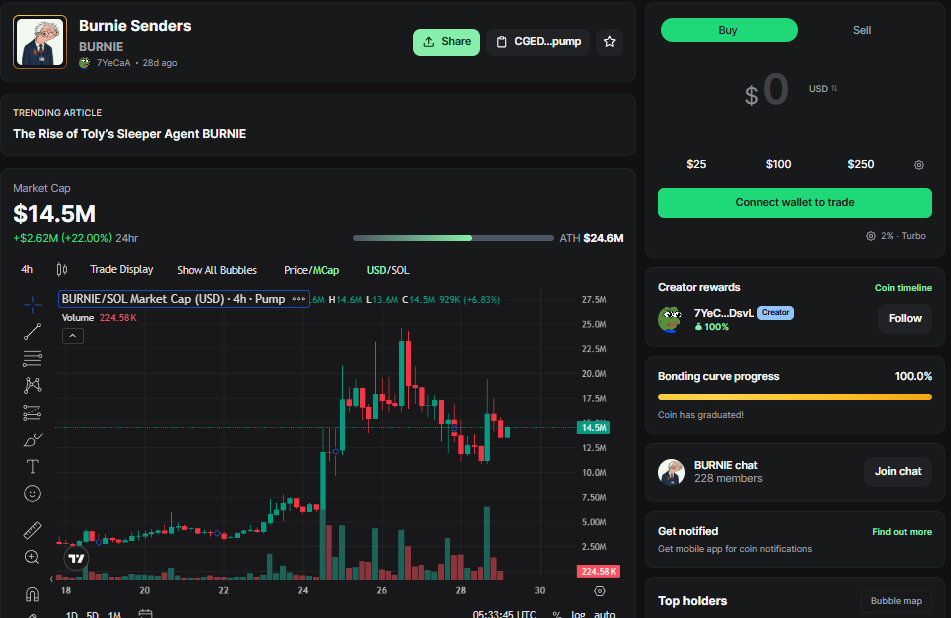Select the trend line drawing tool
Image resolution: width=951 pixels, height=618 pixels.
coord(31,331)
